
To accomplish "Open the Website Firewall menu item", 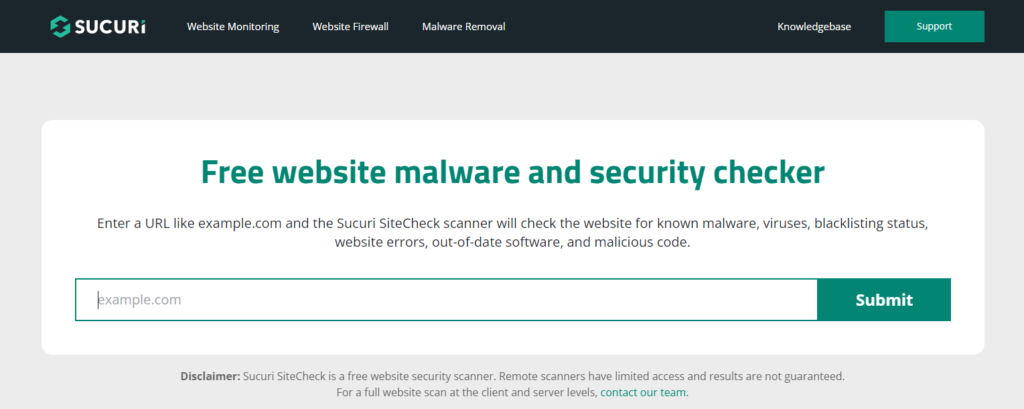I will pyautogui.click(x=351, y=27).
